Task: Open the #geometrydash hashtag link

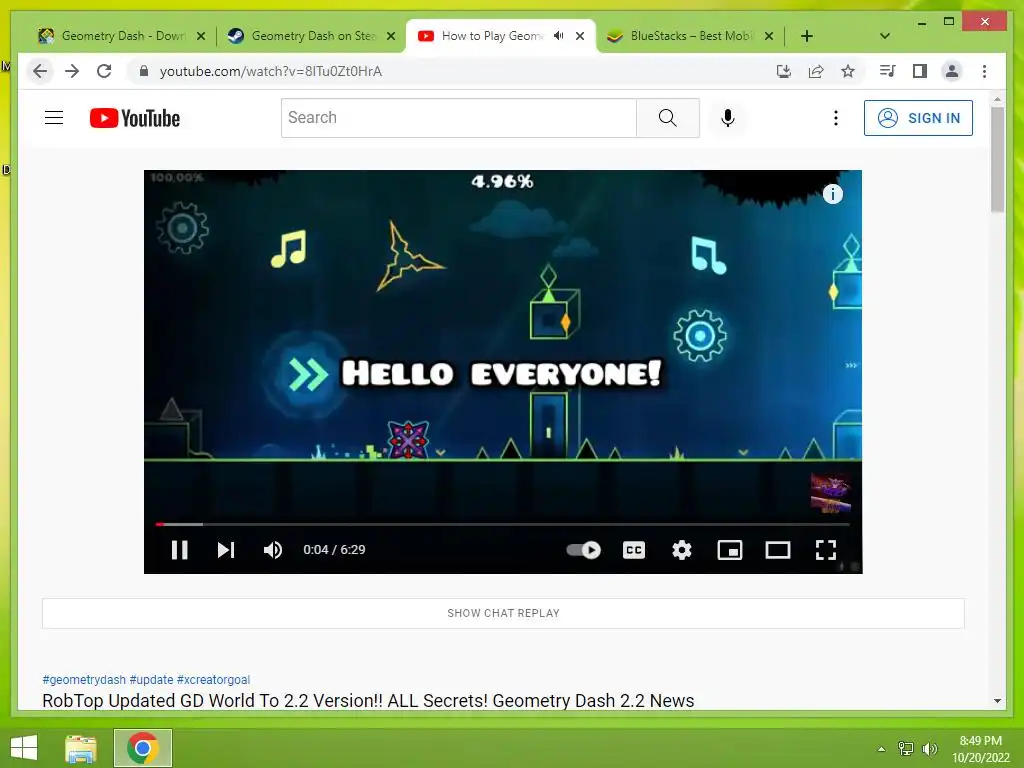Action: coord(84,679)
